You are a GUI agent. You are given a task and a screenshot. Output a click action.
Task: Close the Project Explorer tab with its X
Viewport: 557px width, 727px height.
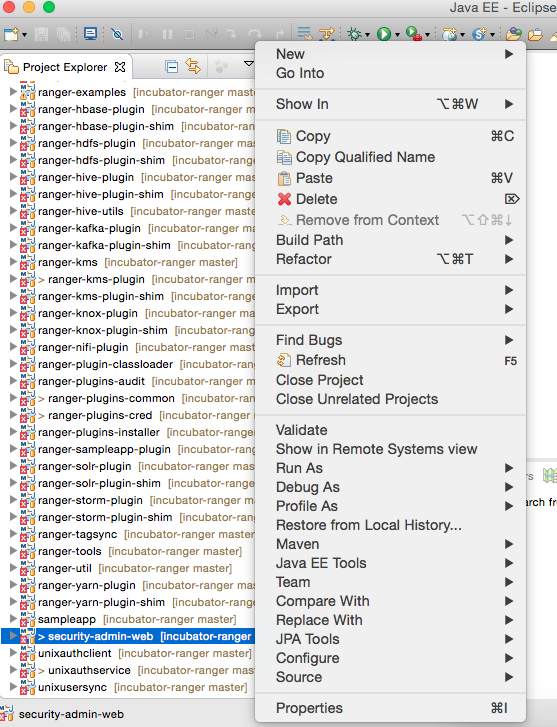click(120, 67)
